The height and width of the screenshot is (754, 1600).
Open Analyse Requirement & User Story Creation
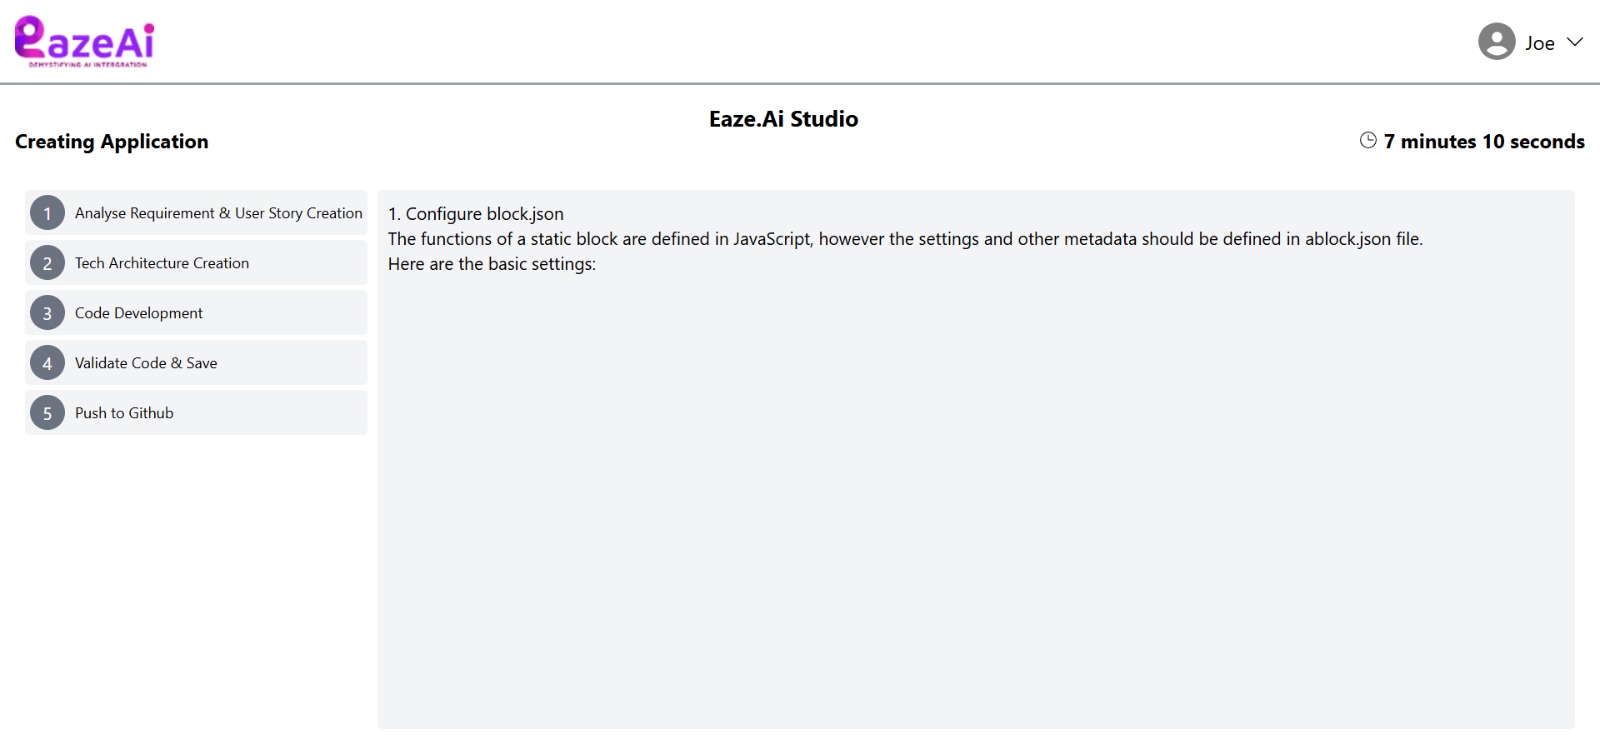pos(196,213)
